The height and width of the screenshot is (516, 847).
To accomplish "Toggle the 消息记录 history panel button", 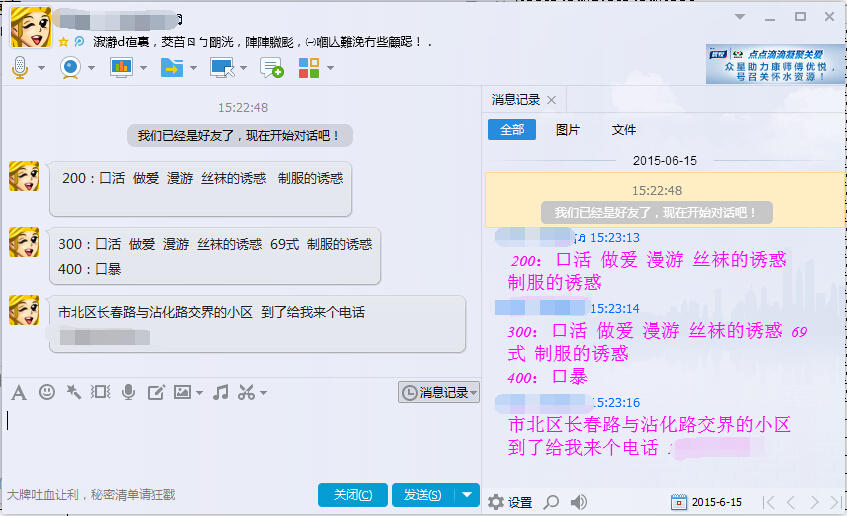I will click(439, 393).
